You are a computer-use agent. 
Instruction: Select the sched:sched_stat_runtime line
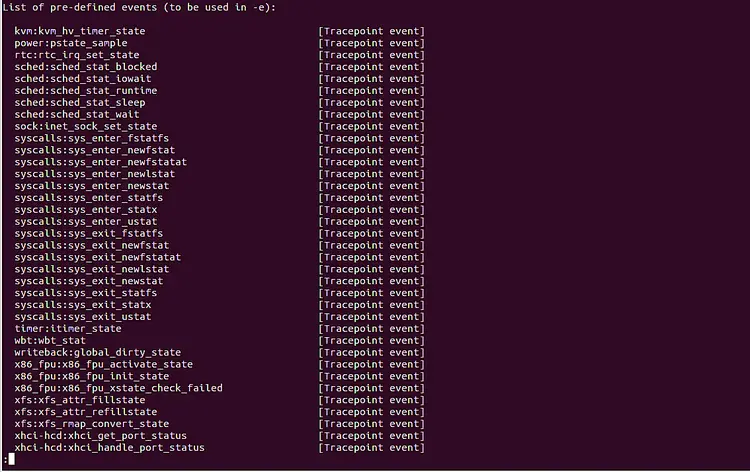(x=86, y=91)
